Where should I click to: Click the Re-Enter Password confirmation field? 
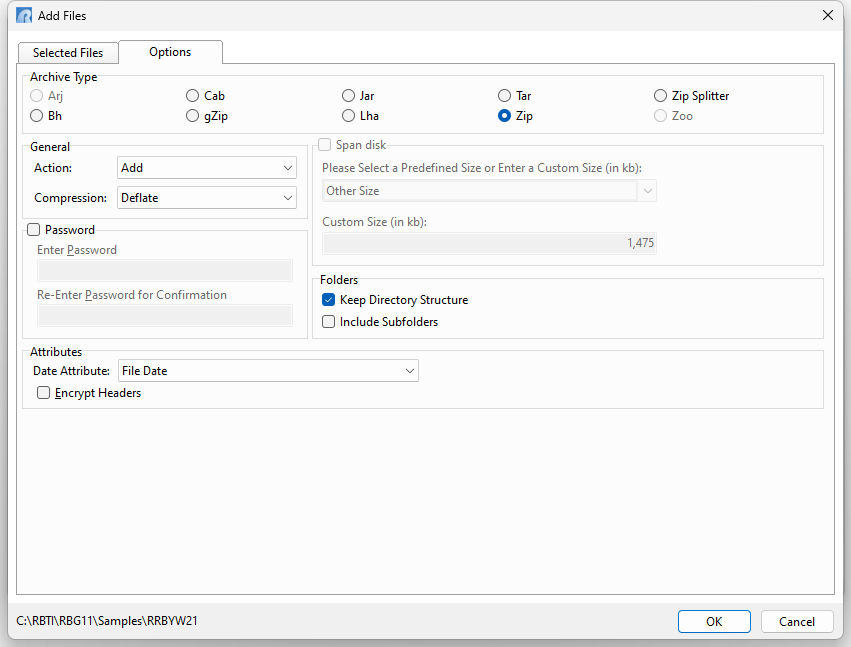pos(165,315)
